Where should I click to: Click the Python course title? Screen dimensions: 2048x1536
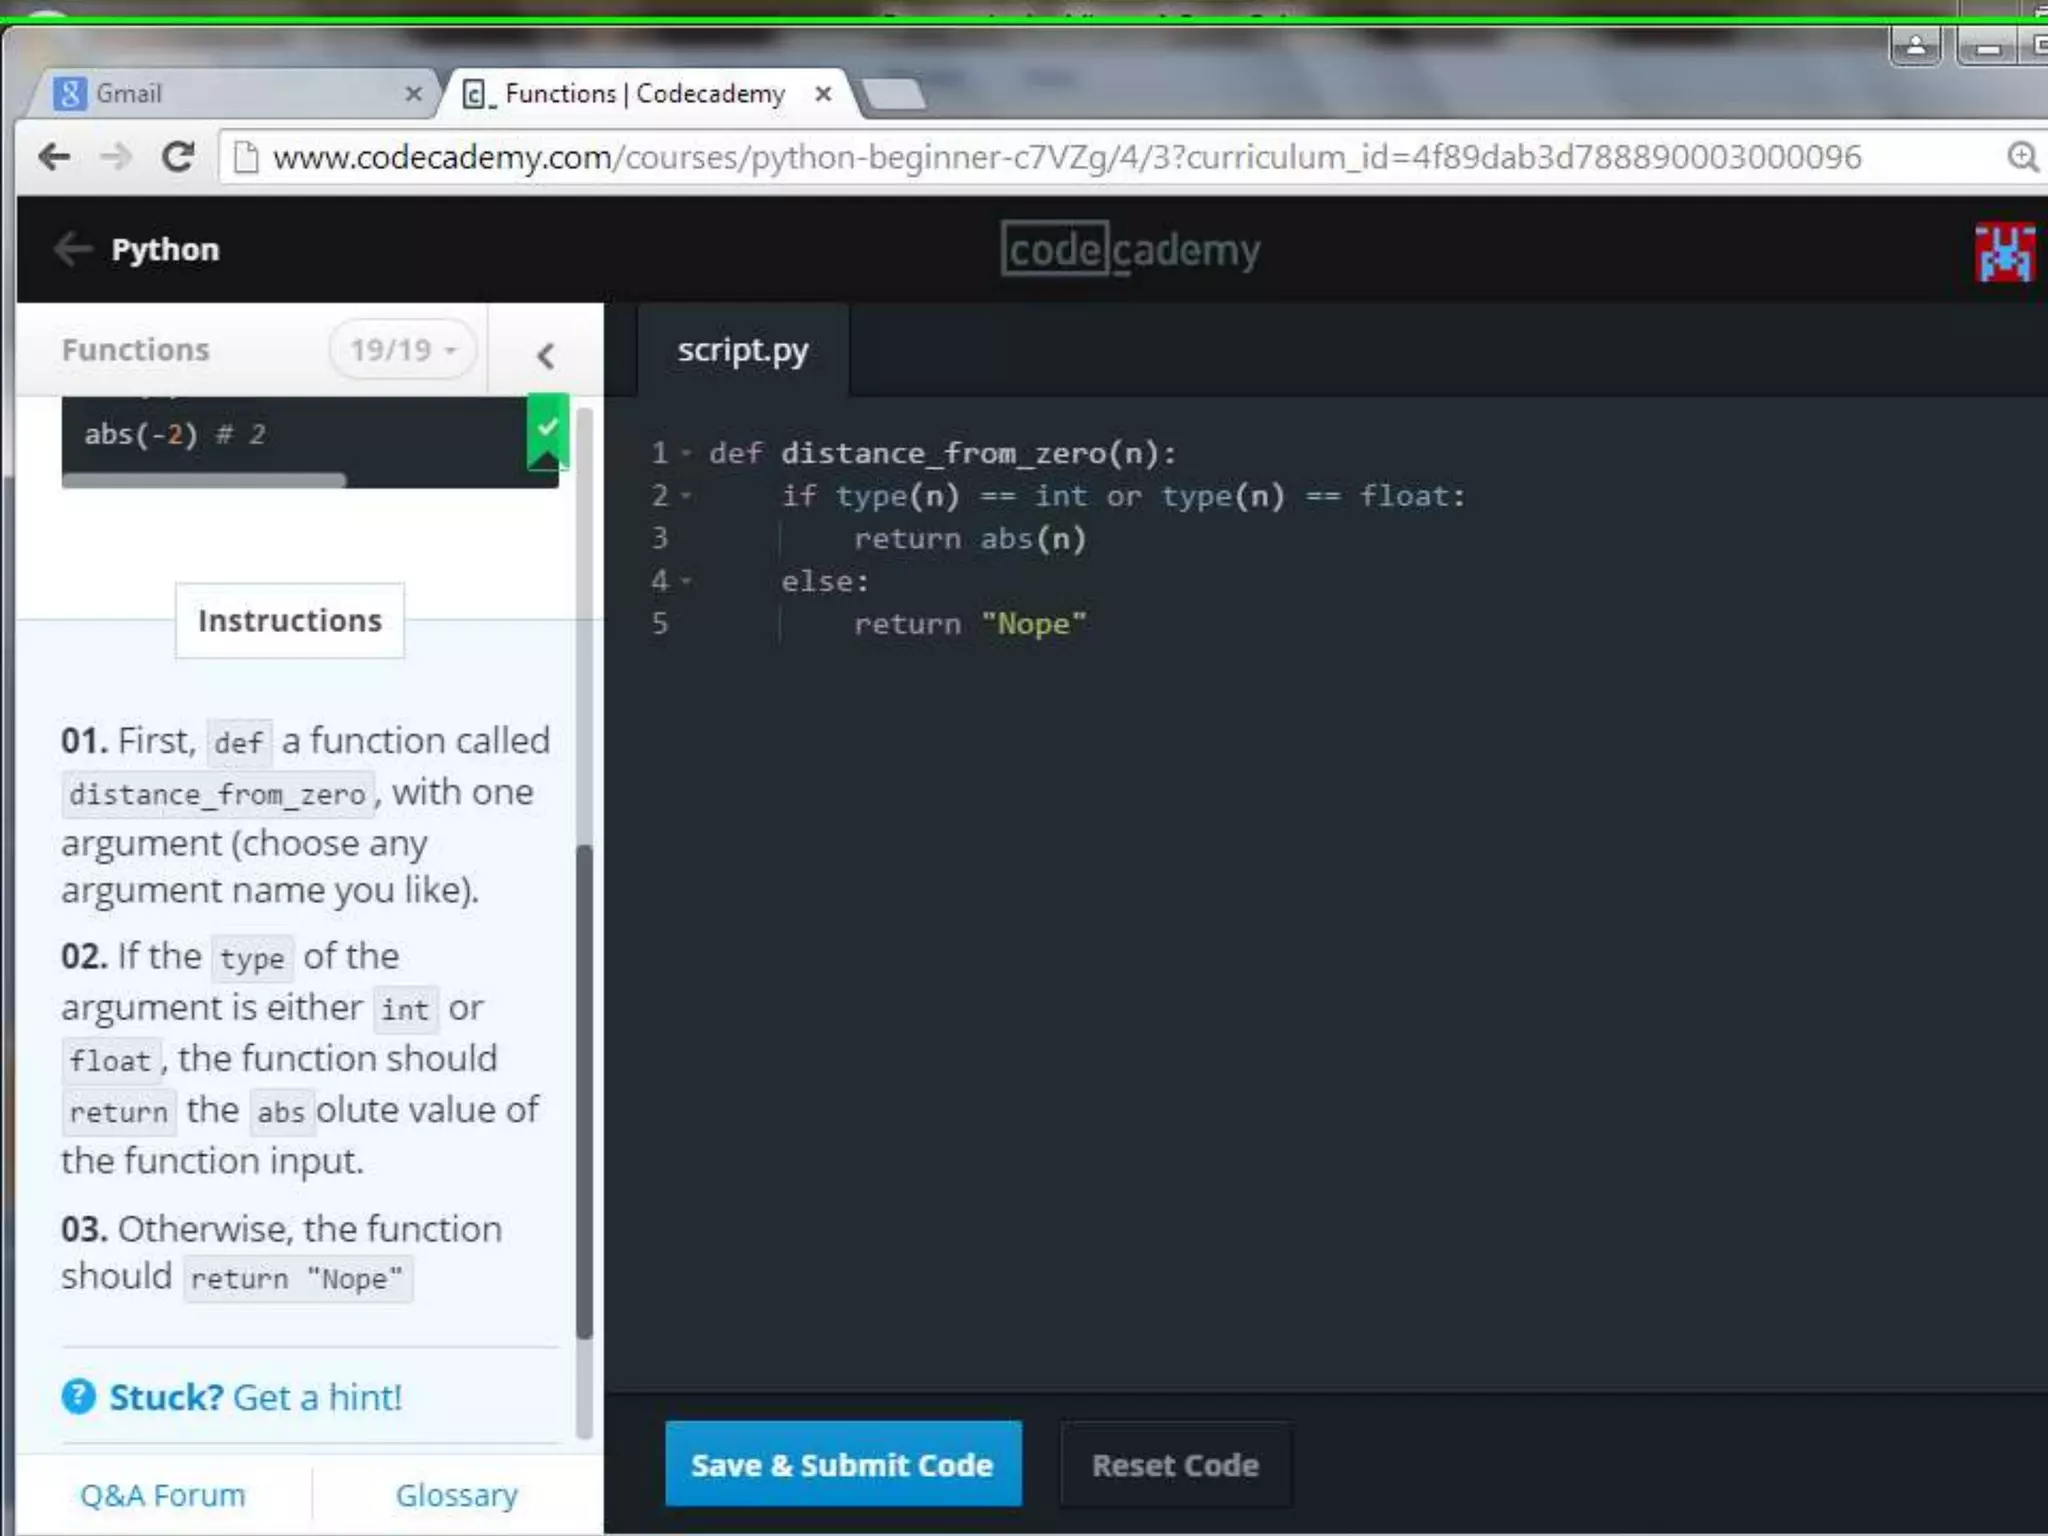click(165, 250)
